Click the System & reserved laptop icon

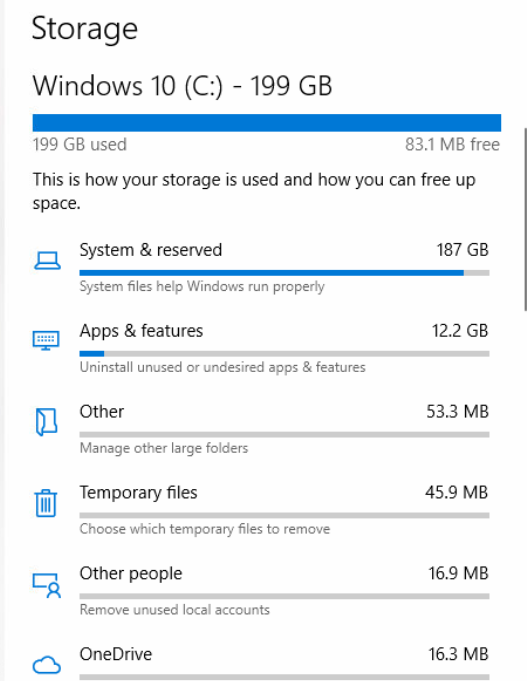[x=47, y=261]
